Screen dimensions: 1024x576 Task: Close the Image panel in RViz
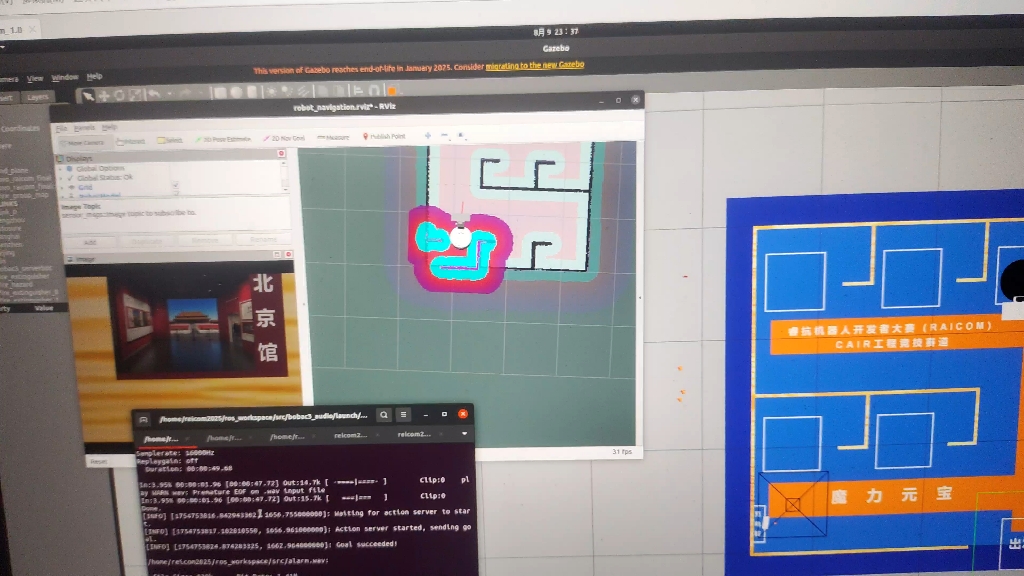pos(288,254)
